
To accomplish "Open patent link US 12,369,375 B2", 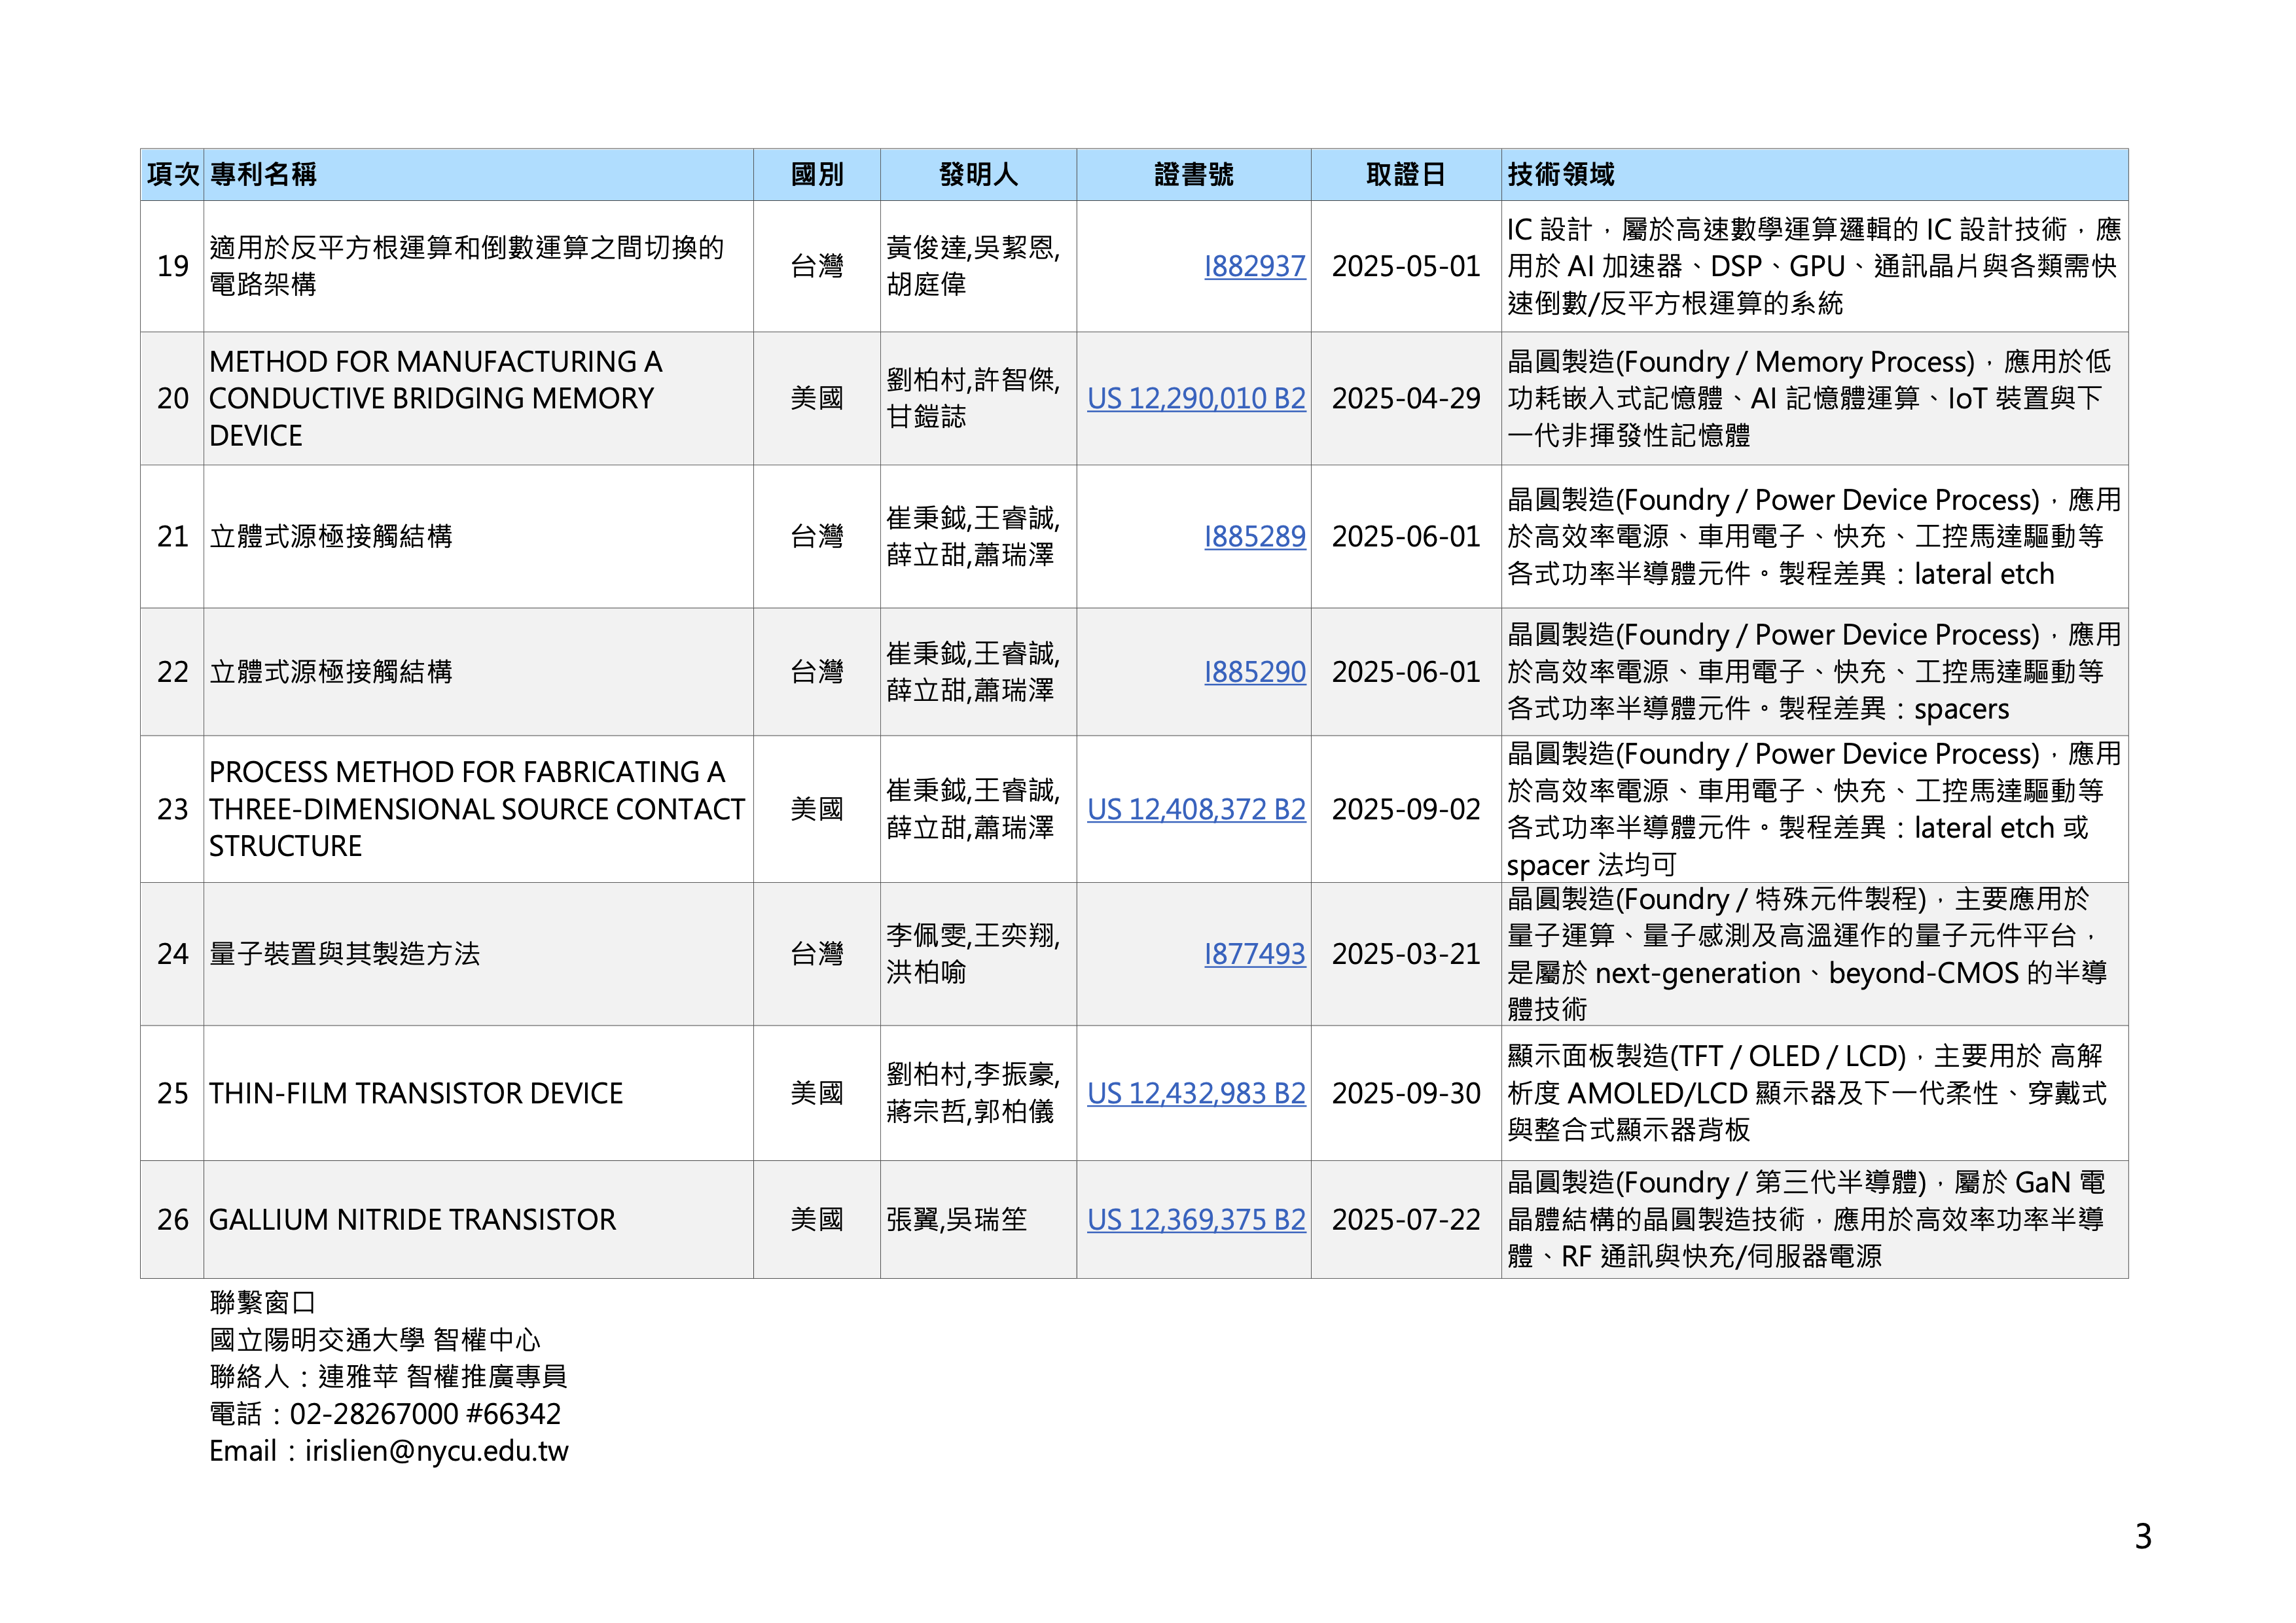I will (1196, 1220).
